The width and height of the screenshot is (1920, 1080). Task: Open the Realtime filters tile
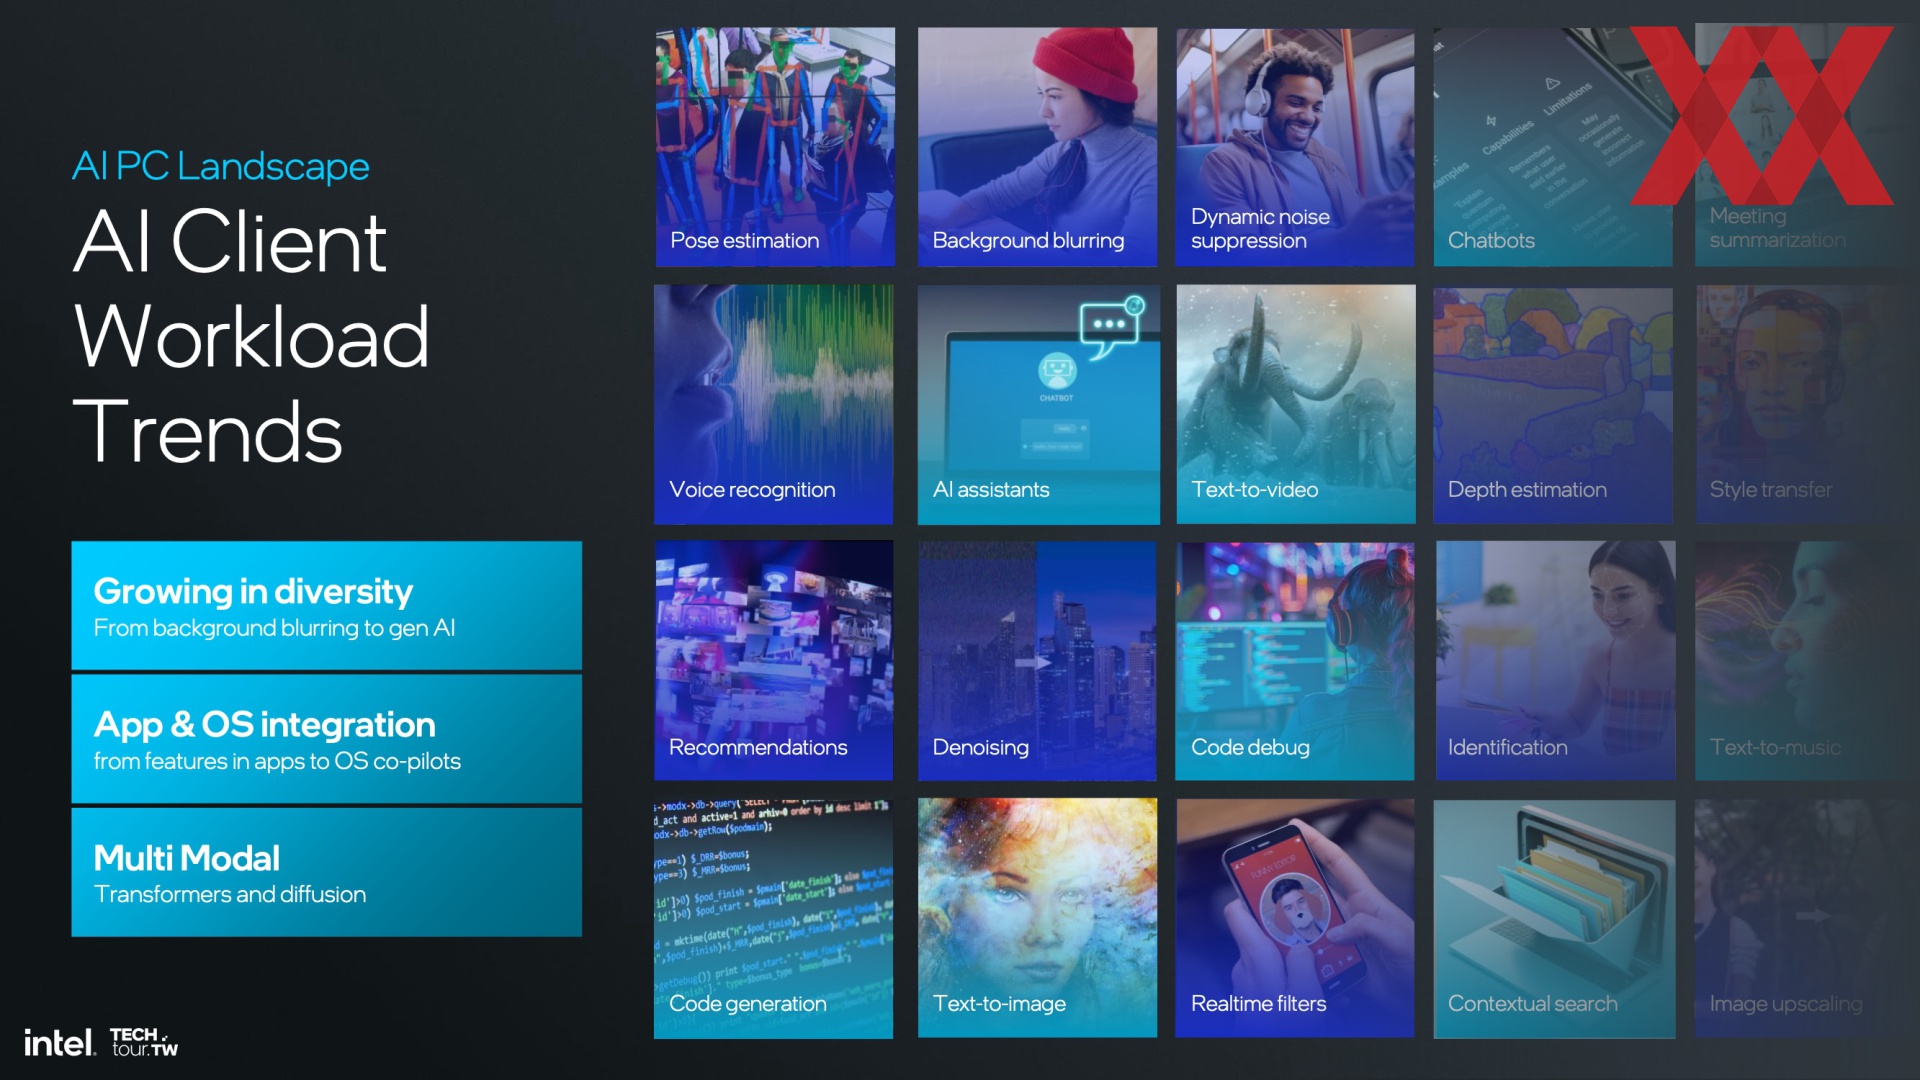tap(1295, 918)
